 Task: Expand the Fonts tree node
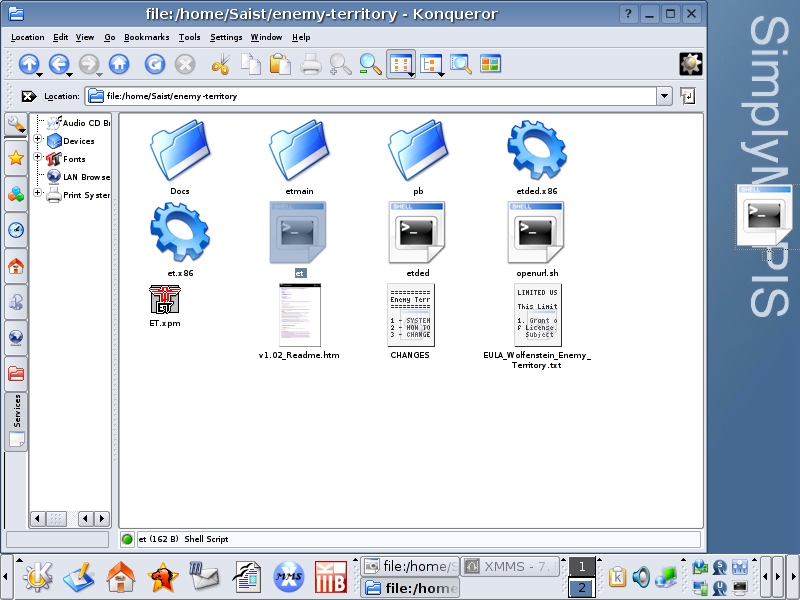38,158
